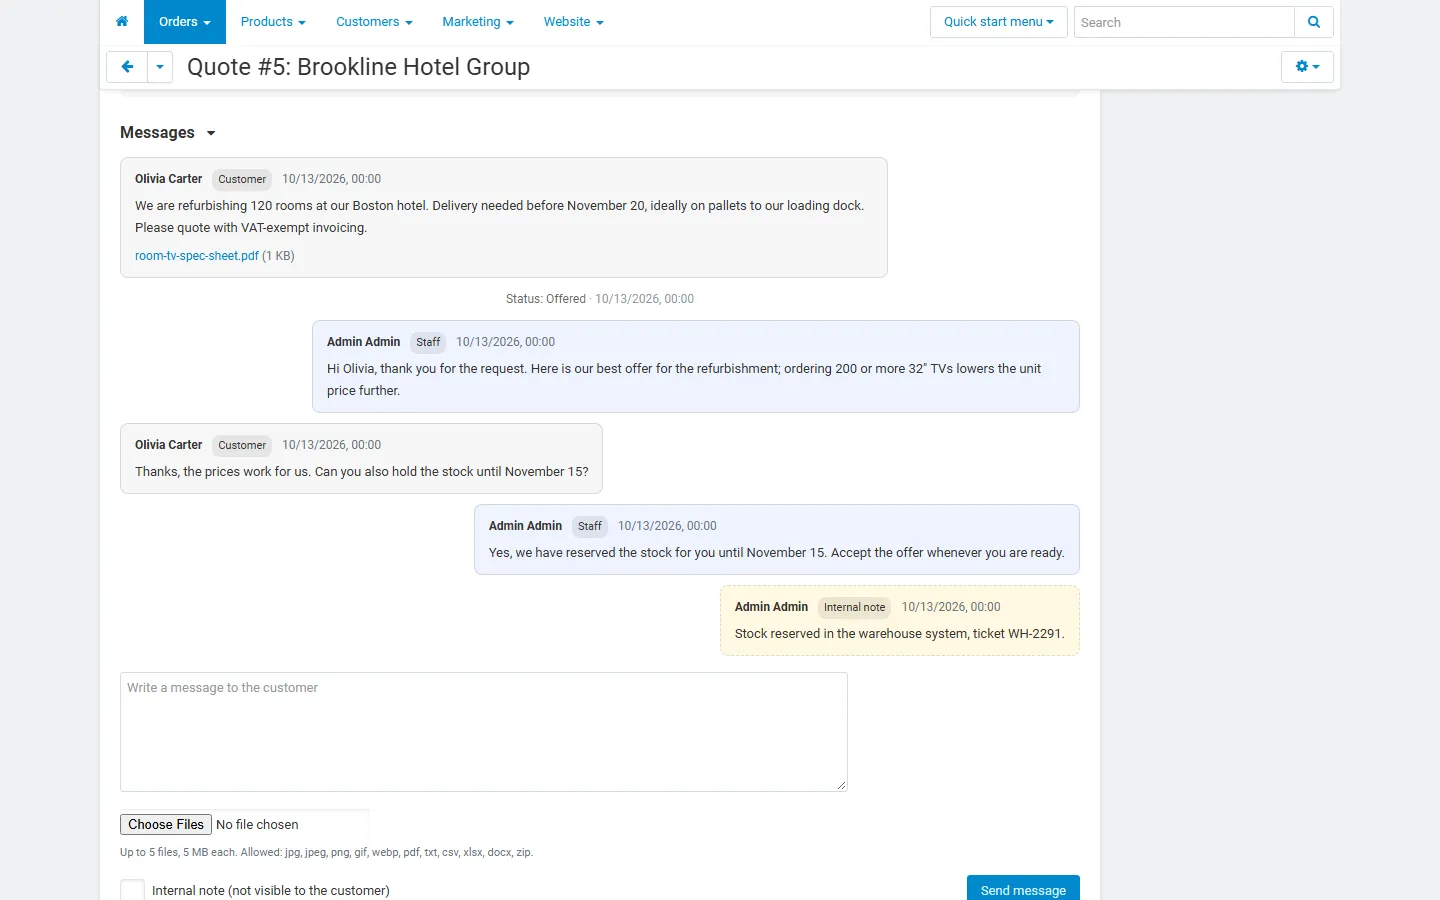This screenshot has width=1440, height=900.
Task: Expand the Quick start menu
Action: pos(999,22)
